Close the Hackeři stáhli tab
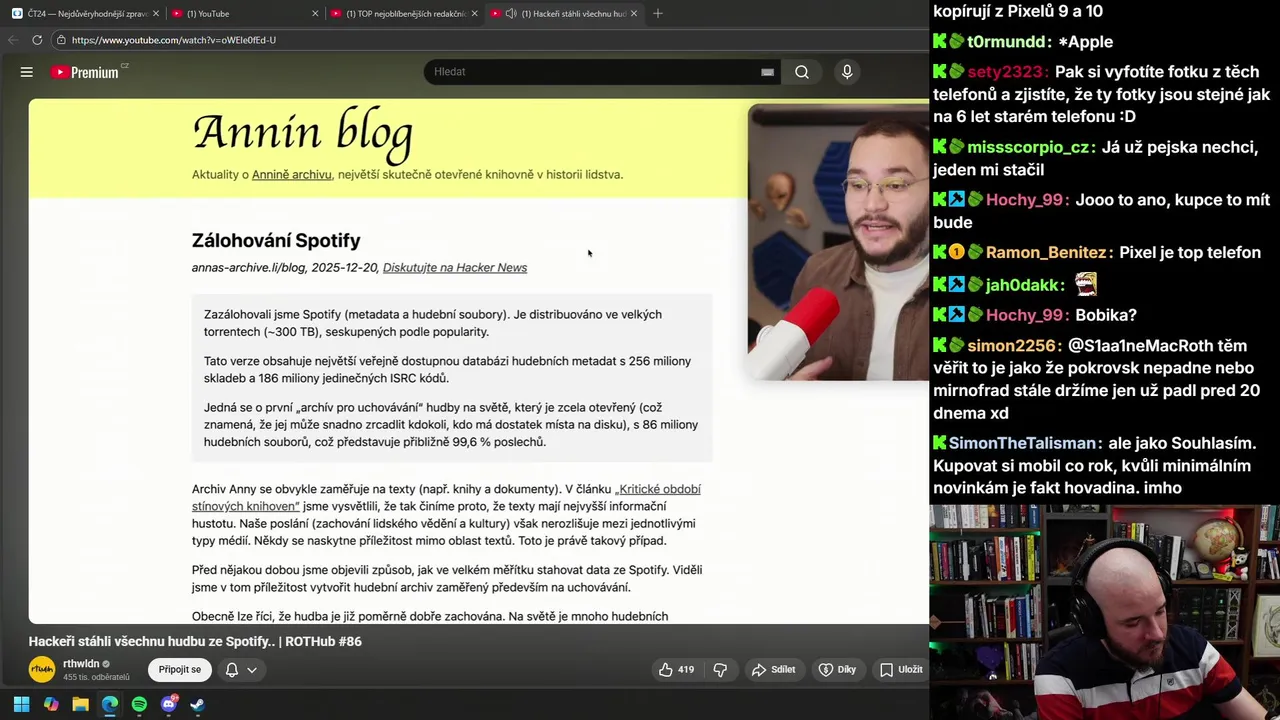The width and height of the screenshot is (1280, 720). pos(633,14)
